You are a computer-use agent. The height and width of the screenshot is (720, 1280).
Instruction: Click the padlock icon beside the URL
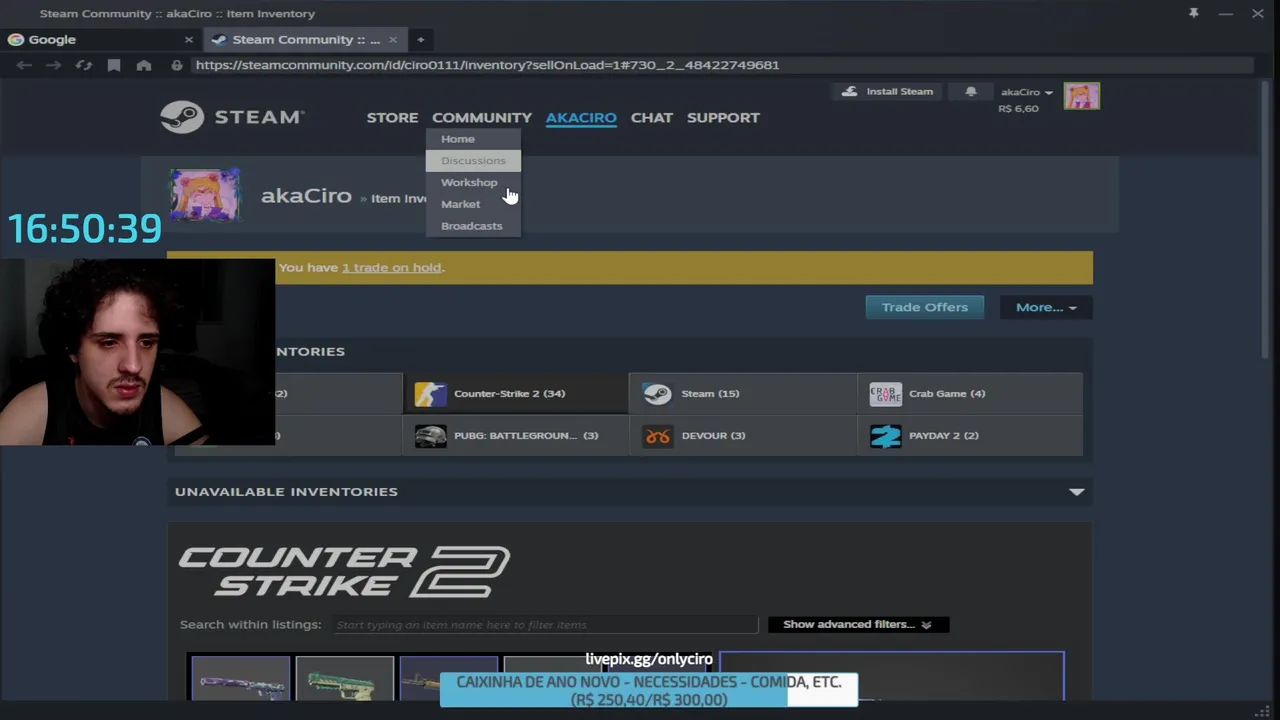click(x=177, y=65)
